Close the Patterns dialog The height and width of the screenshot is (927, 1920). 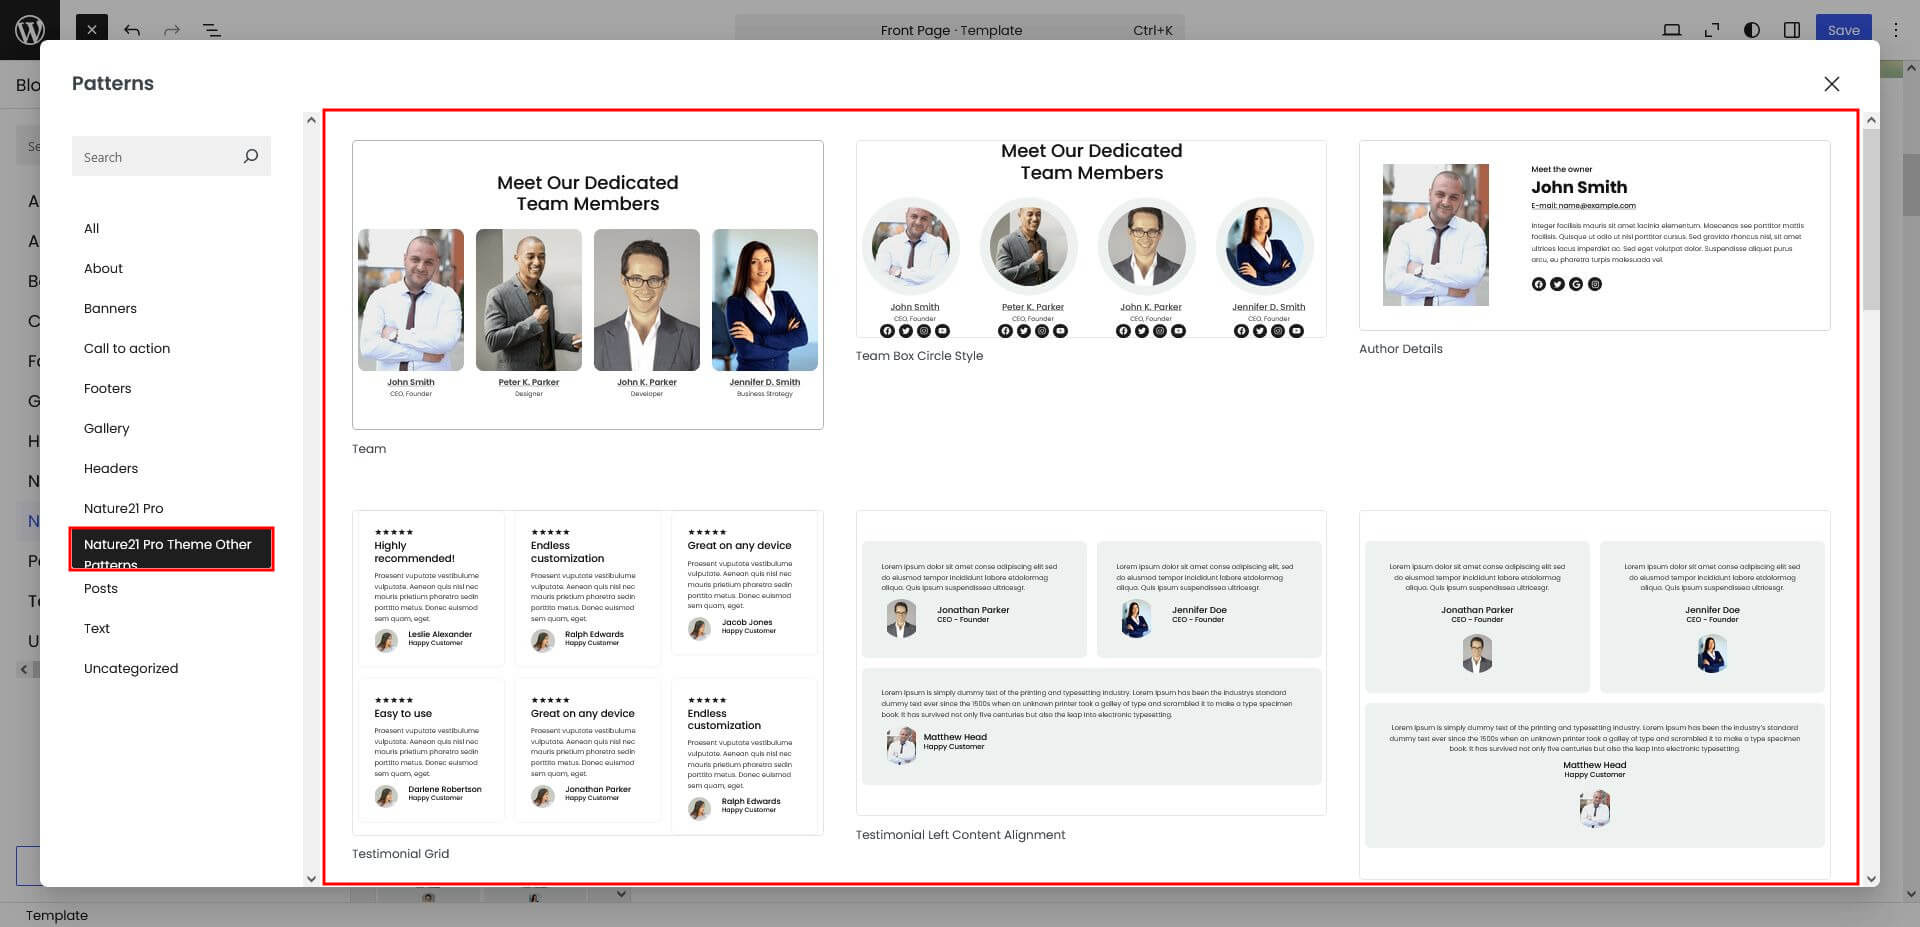1831,84
